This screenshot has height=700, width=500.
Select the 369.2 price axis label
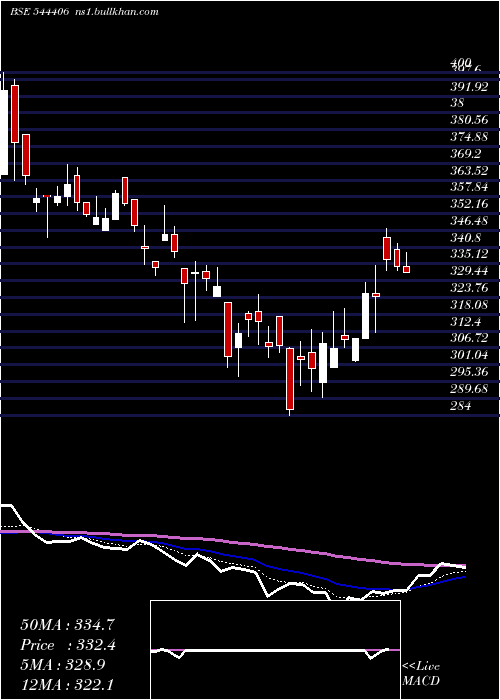point(465,154)
